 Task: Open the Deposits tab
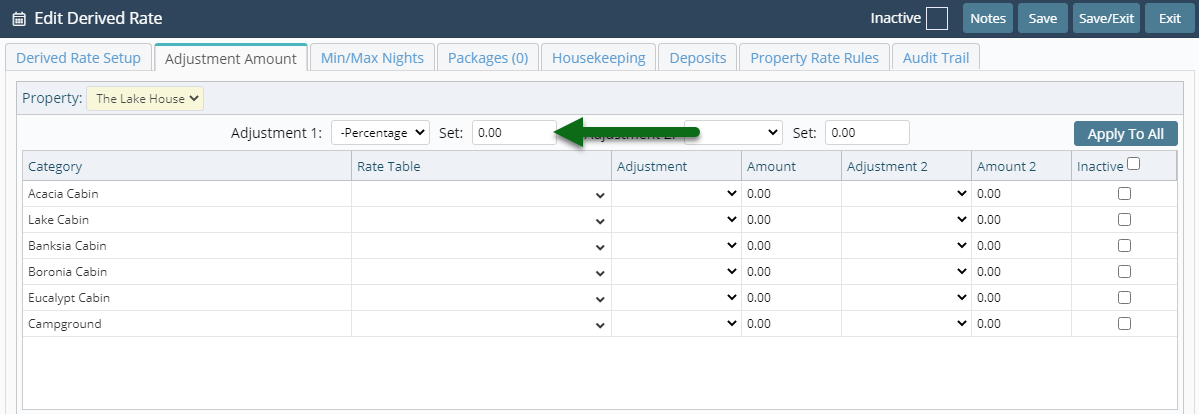click(x=697, y=57)
